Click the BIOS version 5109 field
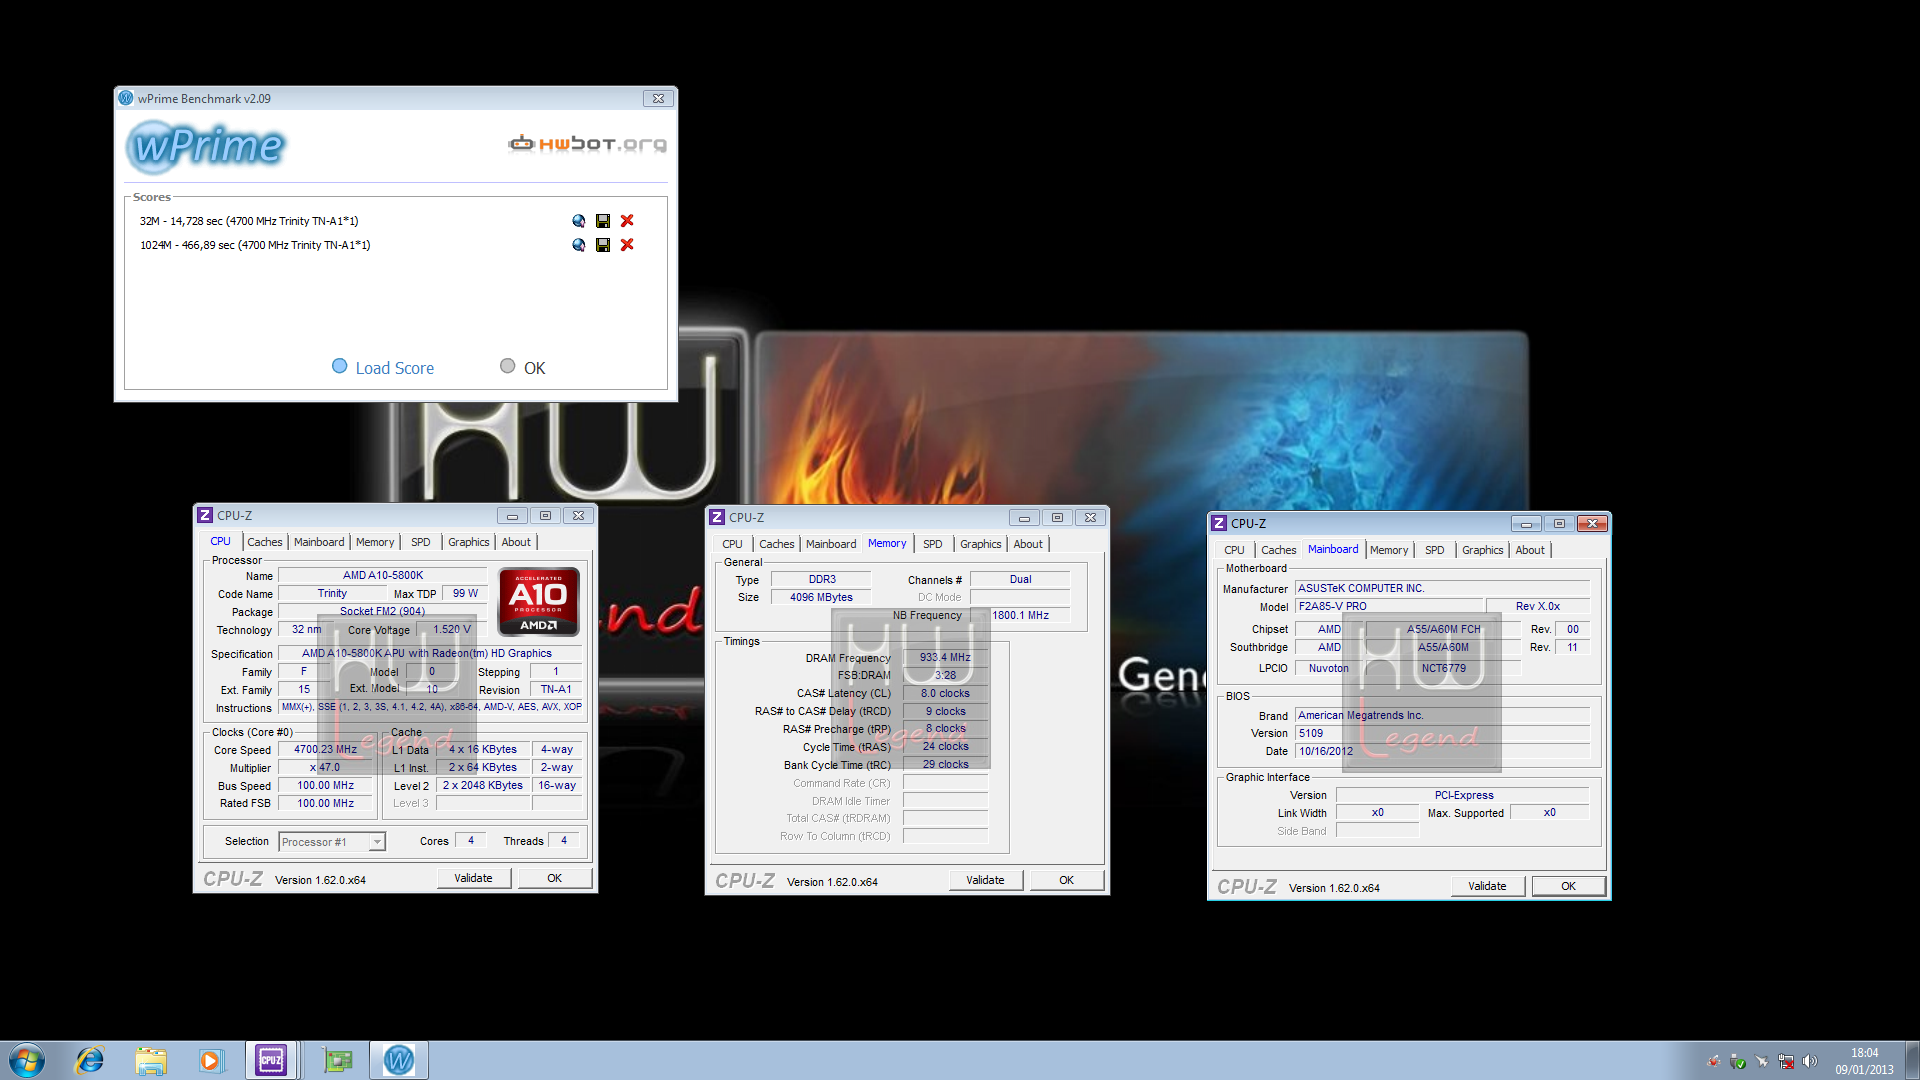The height and width of the screenshot is (1080, 1920). pos(1442,733)
